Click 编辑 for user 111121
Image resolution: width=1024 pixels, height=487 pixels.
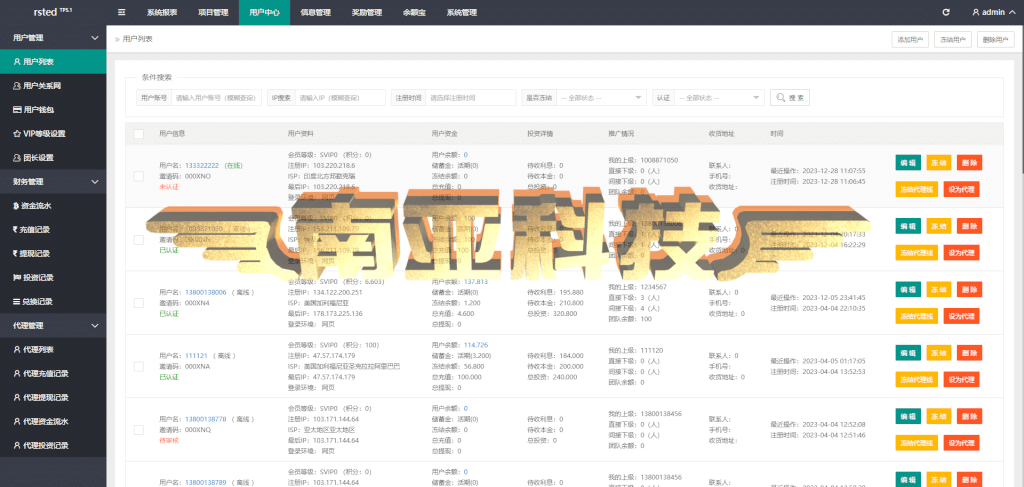(x=908, y=353)
